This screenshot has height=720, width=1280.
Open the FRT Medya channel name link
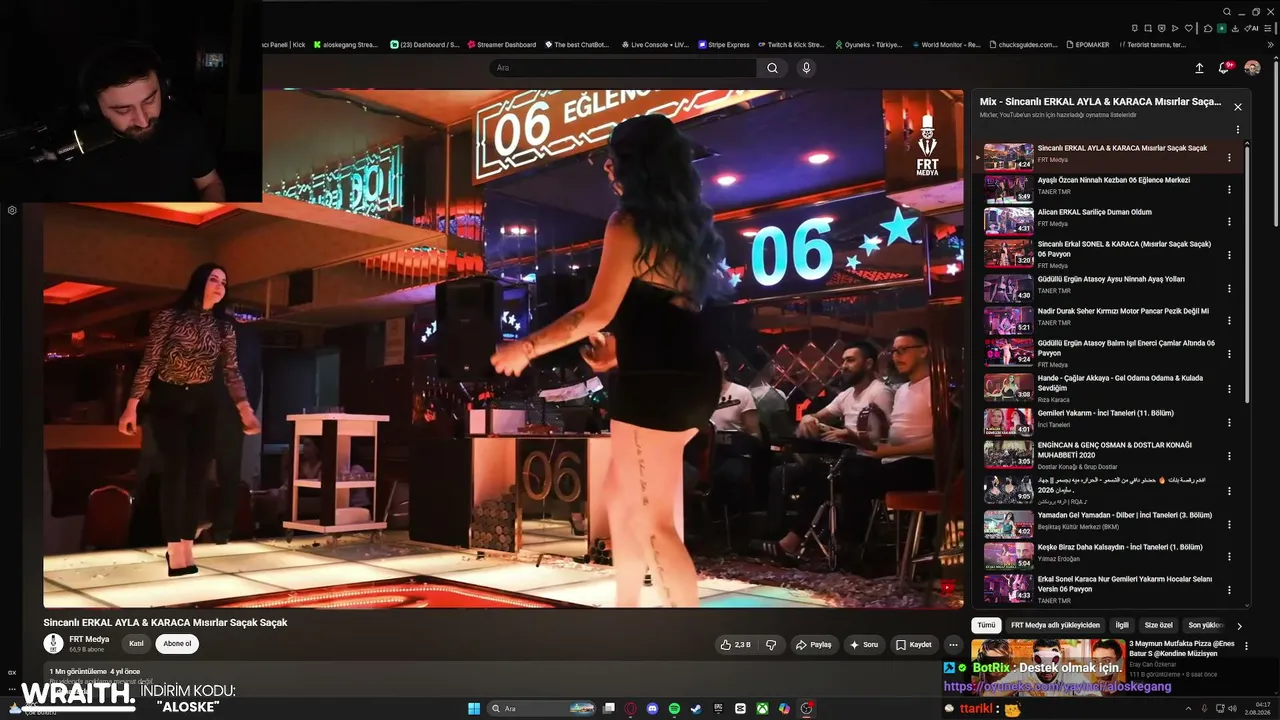pyautogui.click(x=89, y=639)
